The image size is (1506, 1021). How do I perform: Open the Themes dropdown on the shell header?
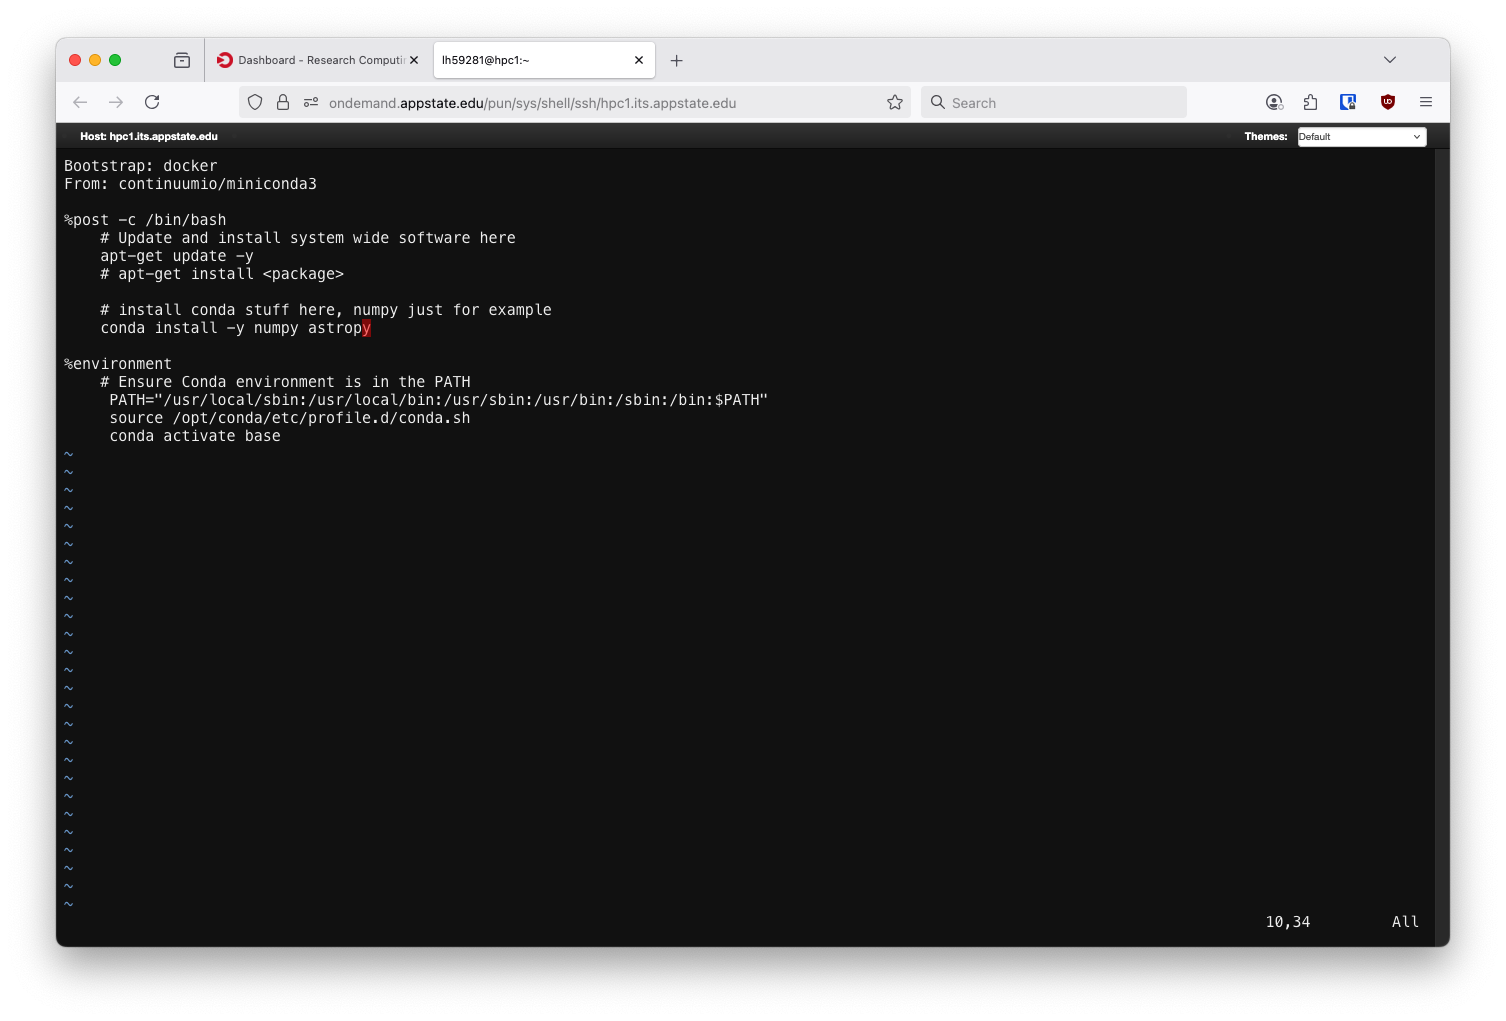(x=1361, y=136)
